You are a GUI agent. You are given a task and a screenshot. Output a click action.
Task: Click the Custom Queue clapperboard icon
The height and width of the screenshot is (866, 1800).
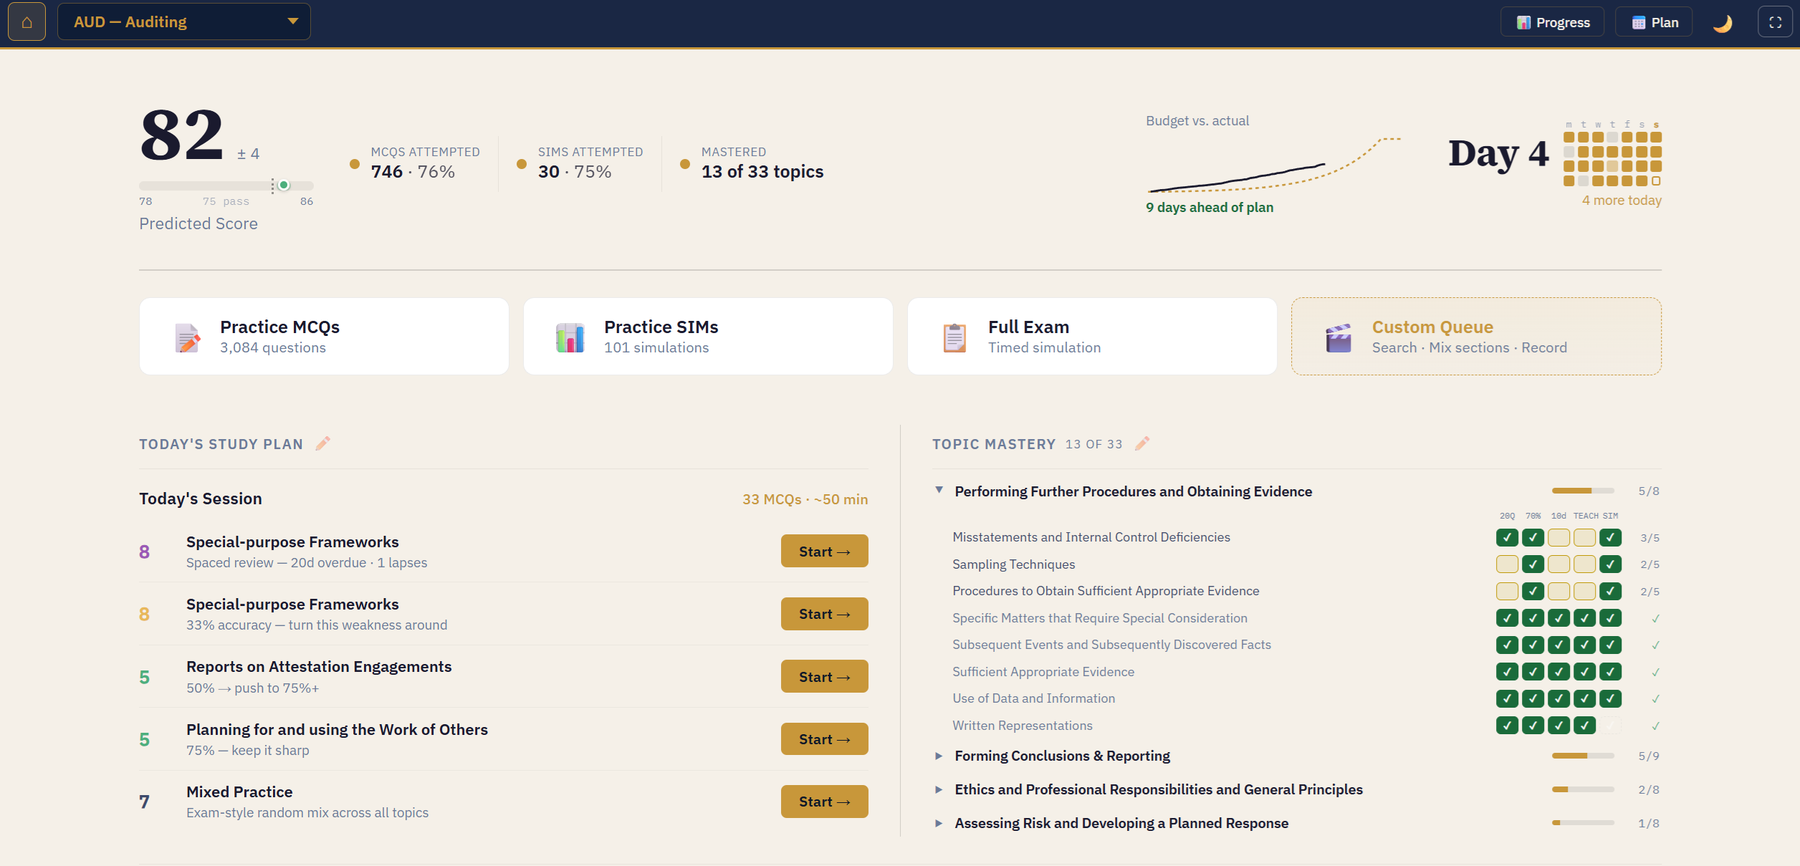pos(1339,338)
